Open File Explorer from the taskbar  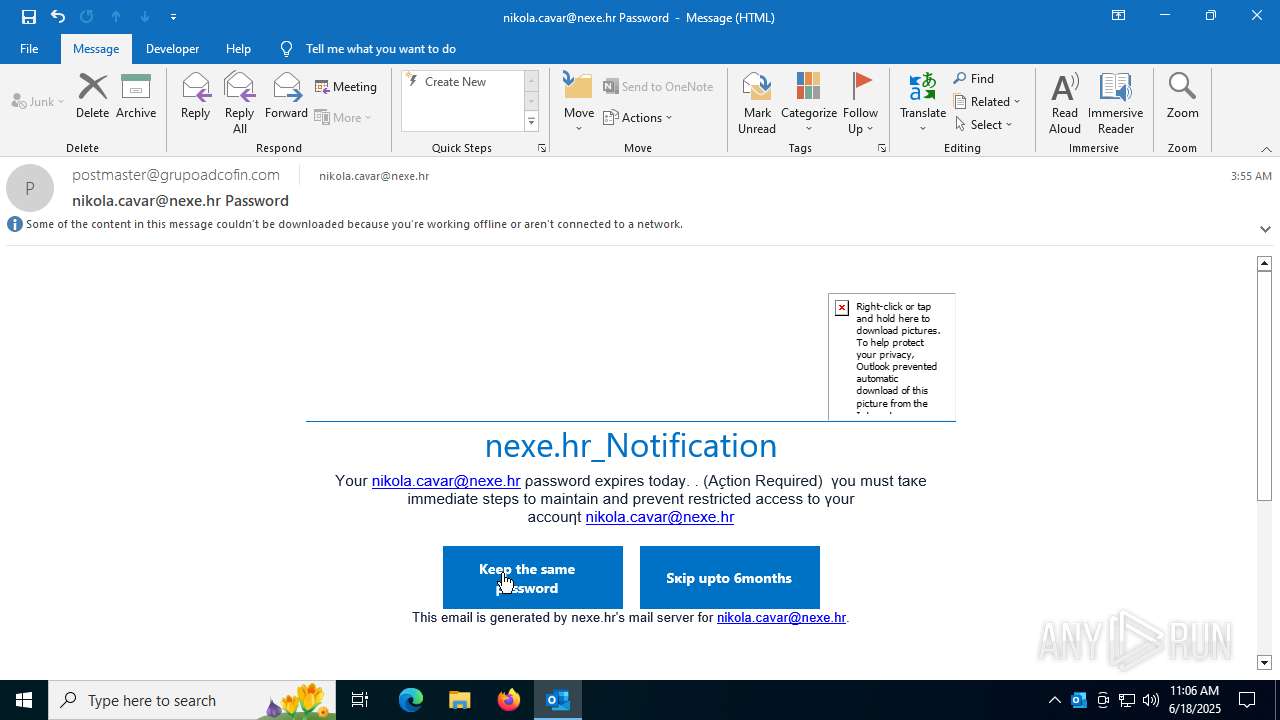pos(459,700)
